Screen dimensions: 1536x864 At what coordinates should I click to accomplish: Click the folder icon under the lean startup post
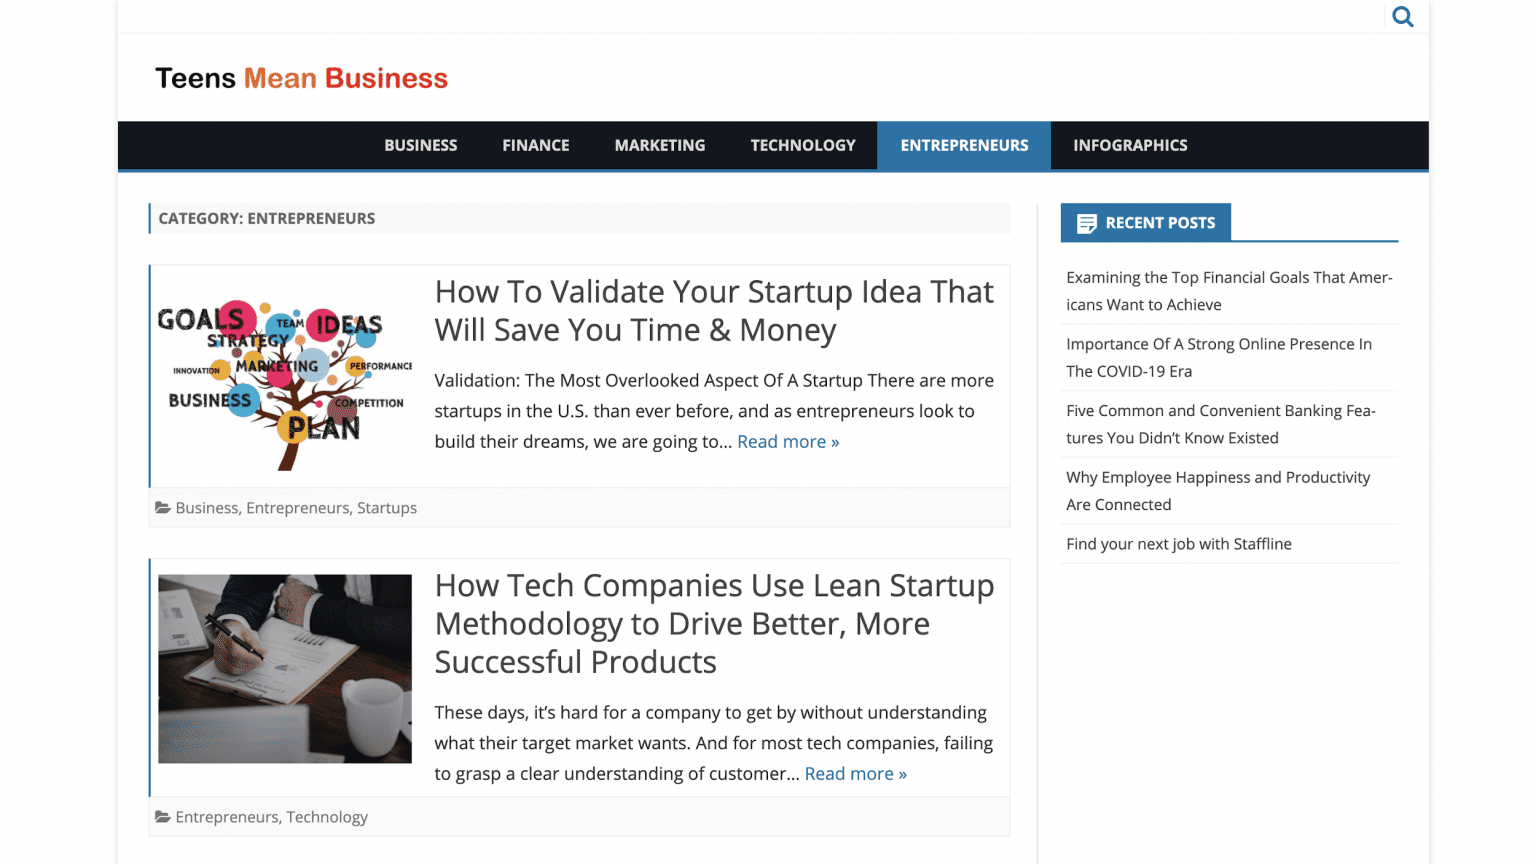[163, 816]
